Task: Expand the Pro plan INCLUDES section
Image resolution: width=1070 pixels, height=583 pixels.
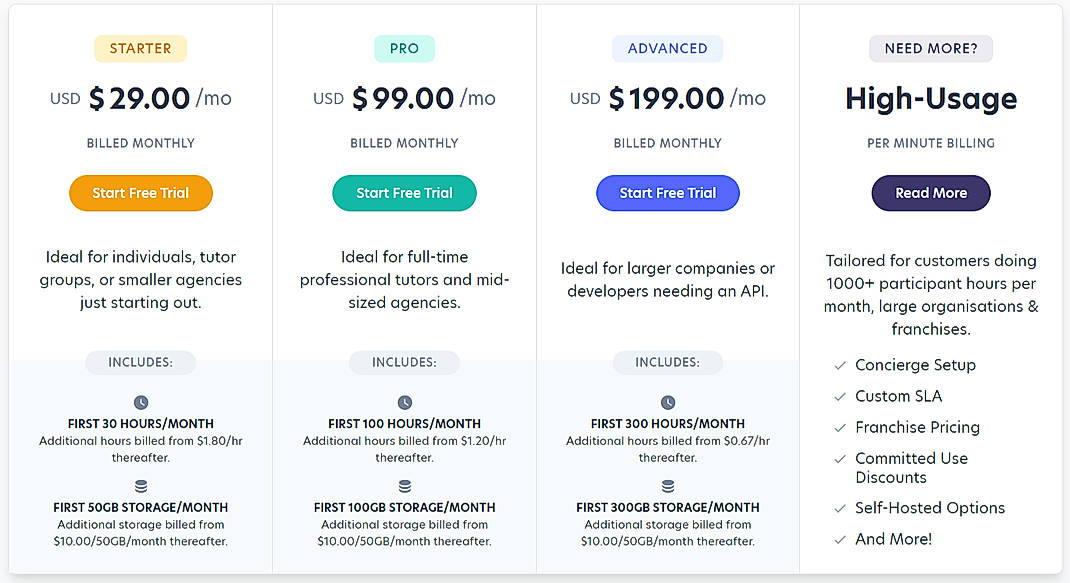Action: click(404, 362)
